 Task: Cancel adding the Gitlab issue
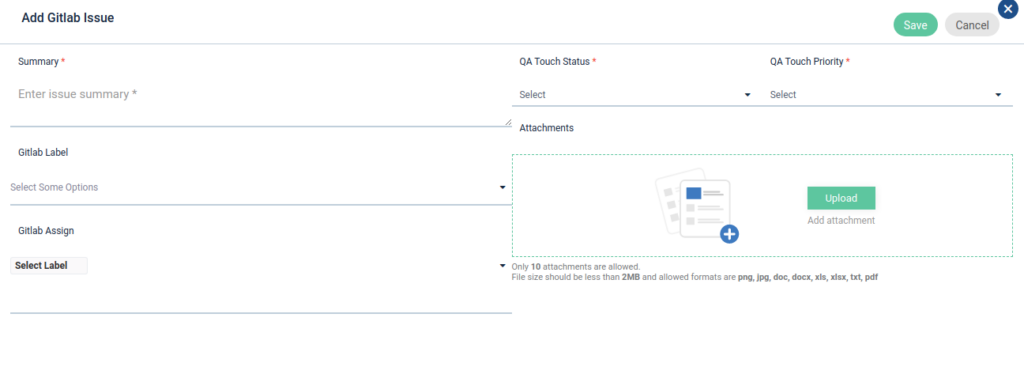click(972, 25)
